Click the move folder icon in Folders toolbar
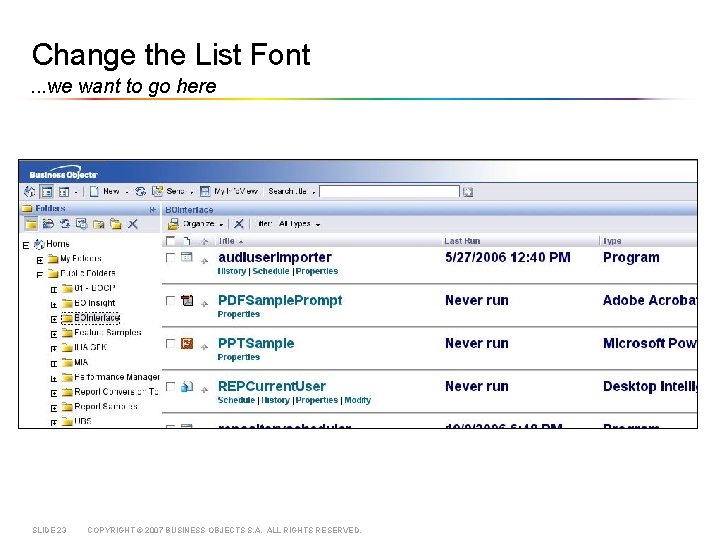This screenshot has height=540, width=720. [x=99, y=224]
